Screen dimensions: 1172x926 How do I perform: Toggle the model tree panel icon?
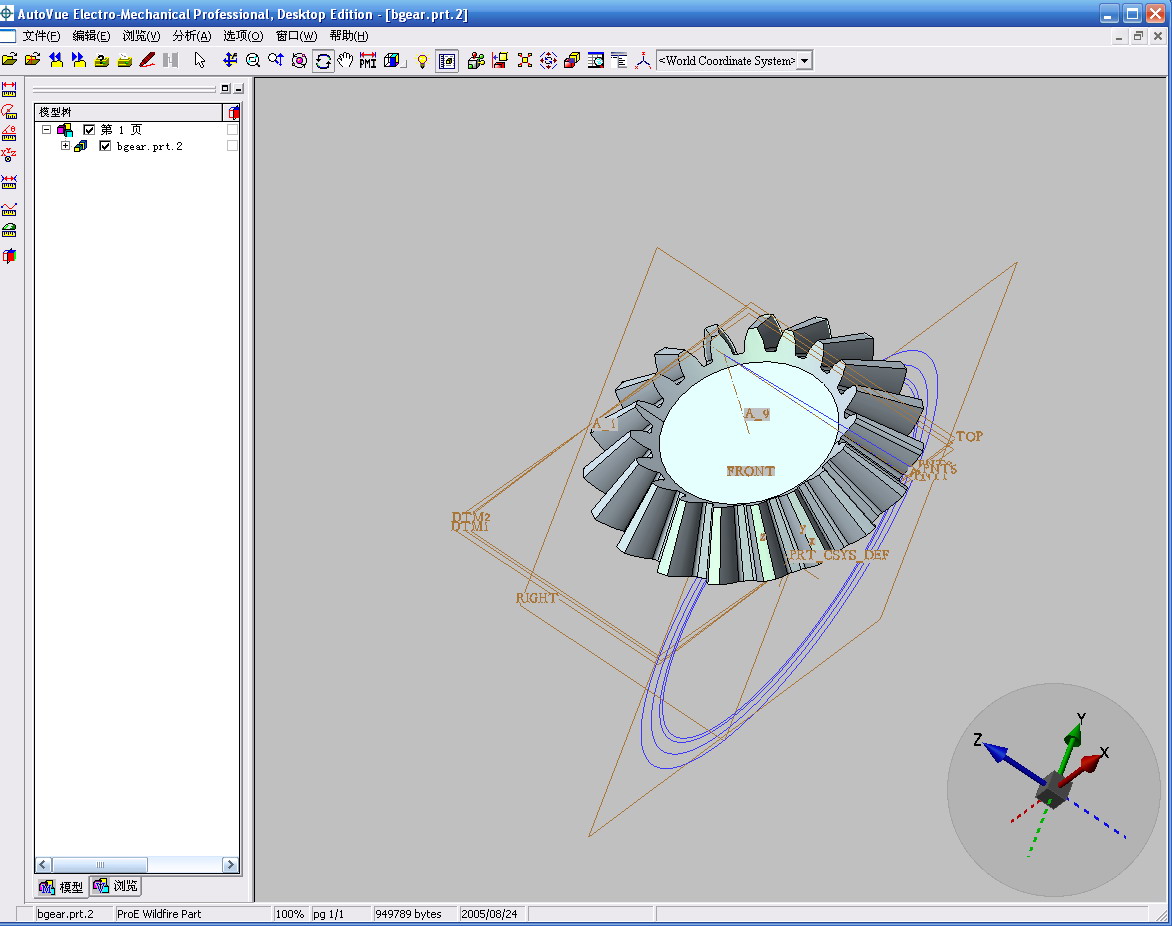(447, 61)
